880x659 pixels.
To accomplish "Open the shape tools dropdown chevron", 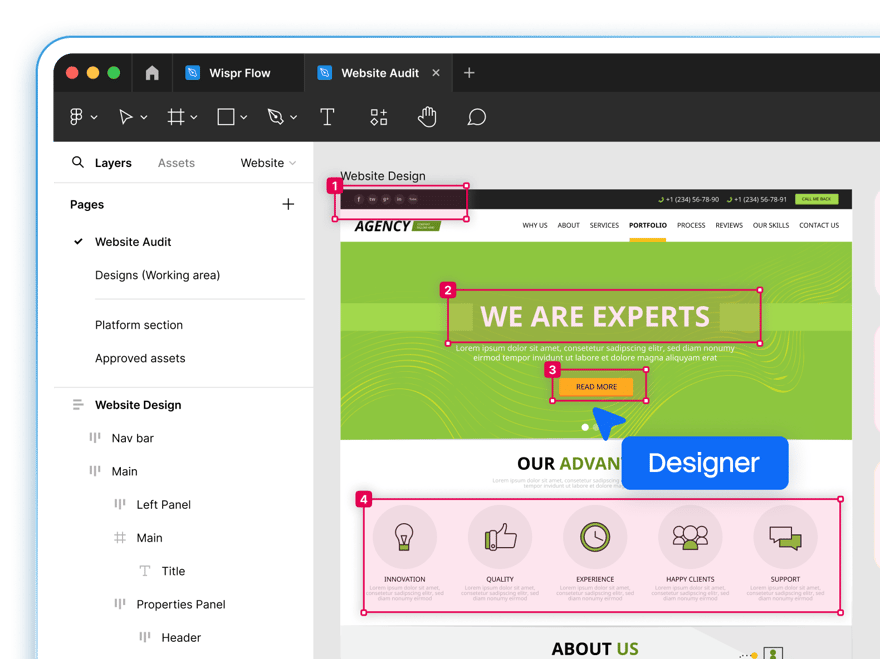I will click(x=244, y=117).
